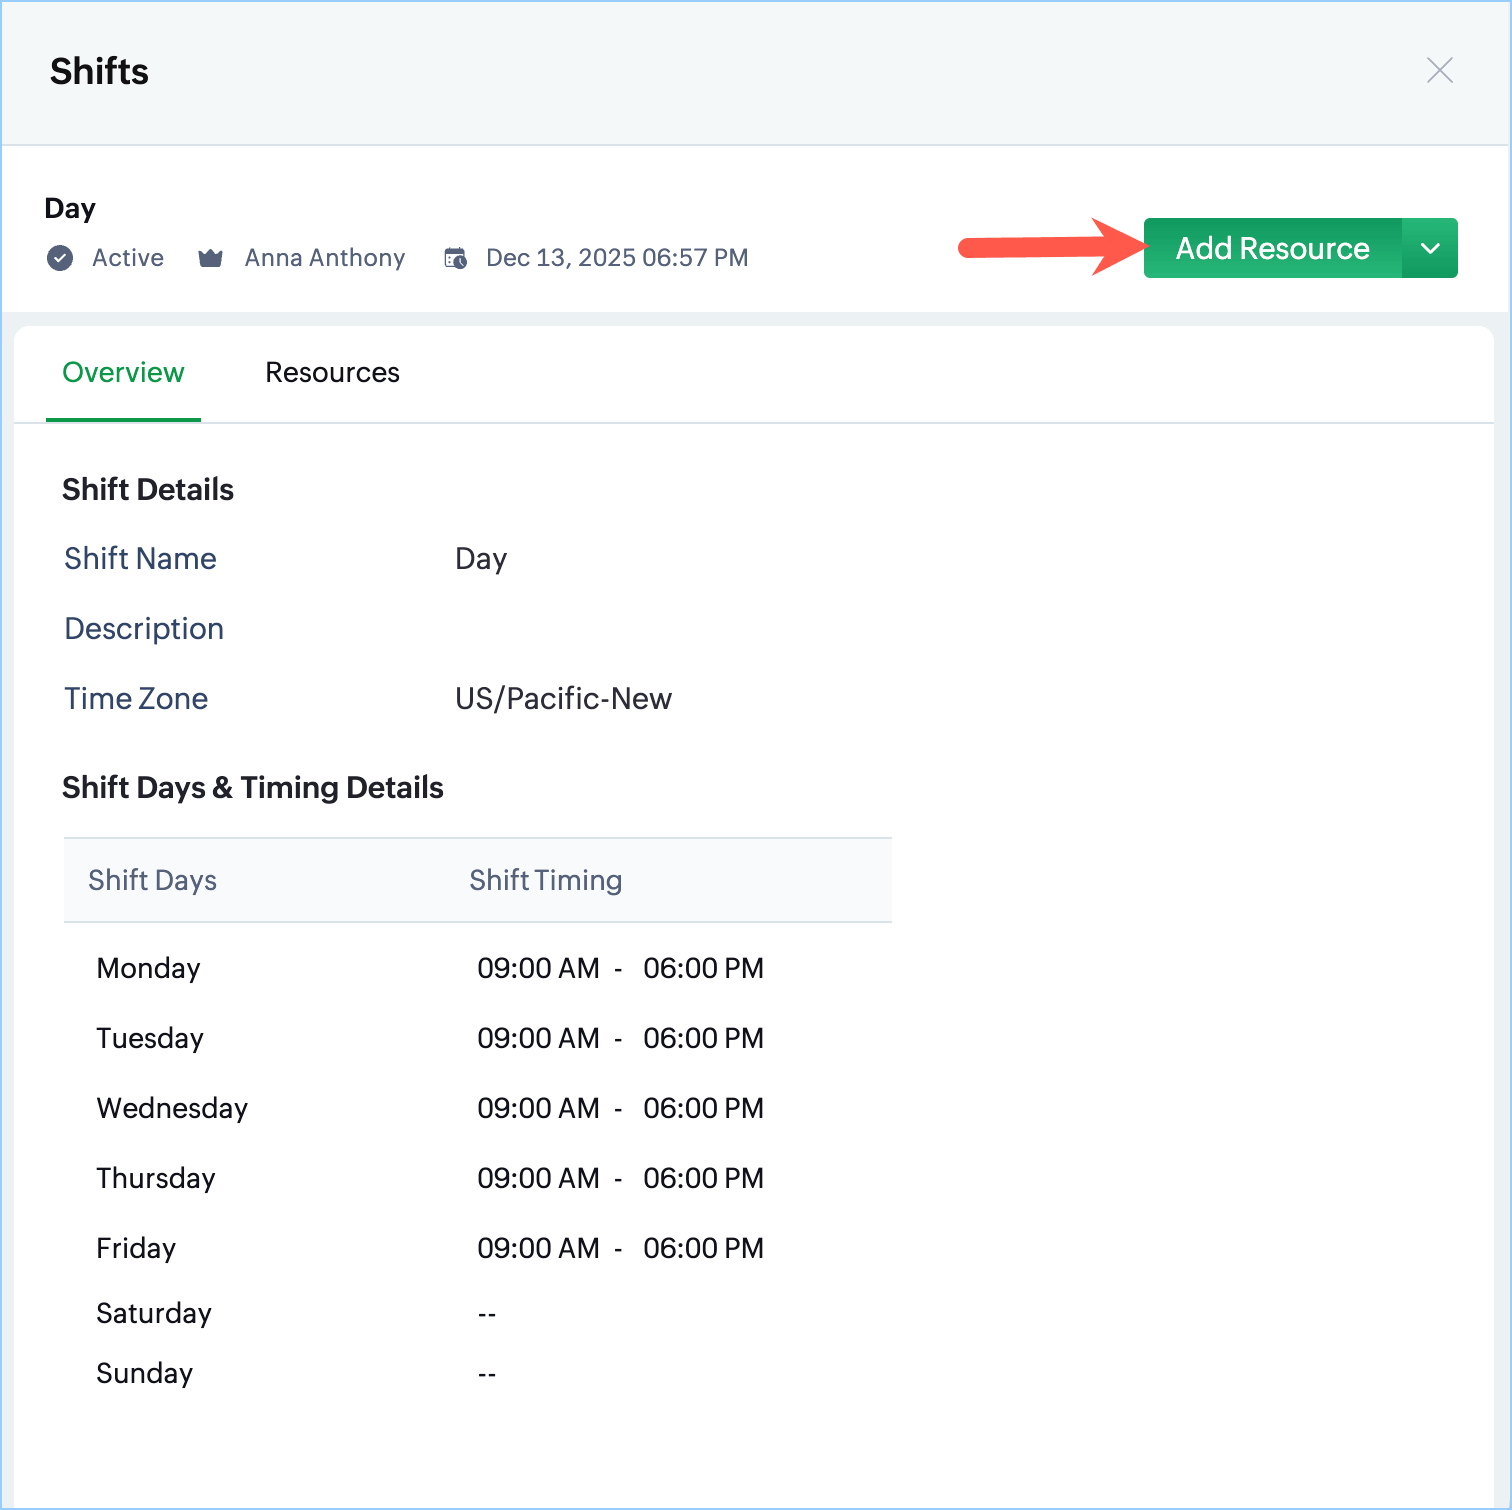Image resolution: width=1512 pixels, height=1510 pixels.
Task: Select the Wednesday shift timing row
Action: point(478,1108)
